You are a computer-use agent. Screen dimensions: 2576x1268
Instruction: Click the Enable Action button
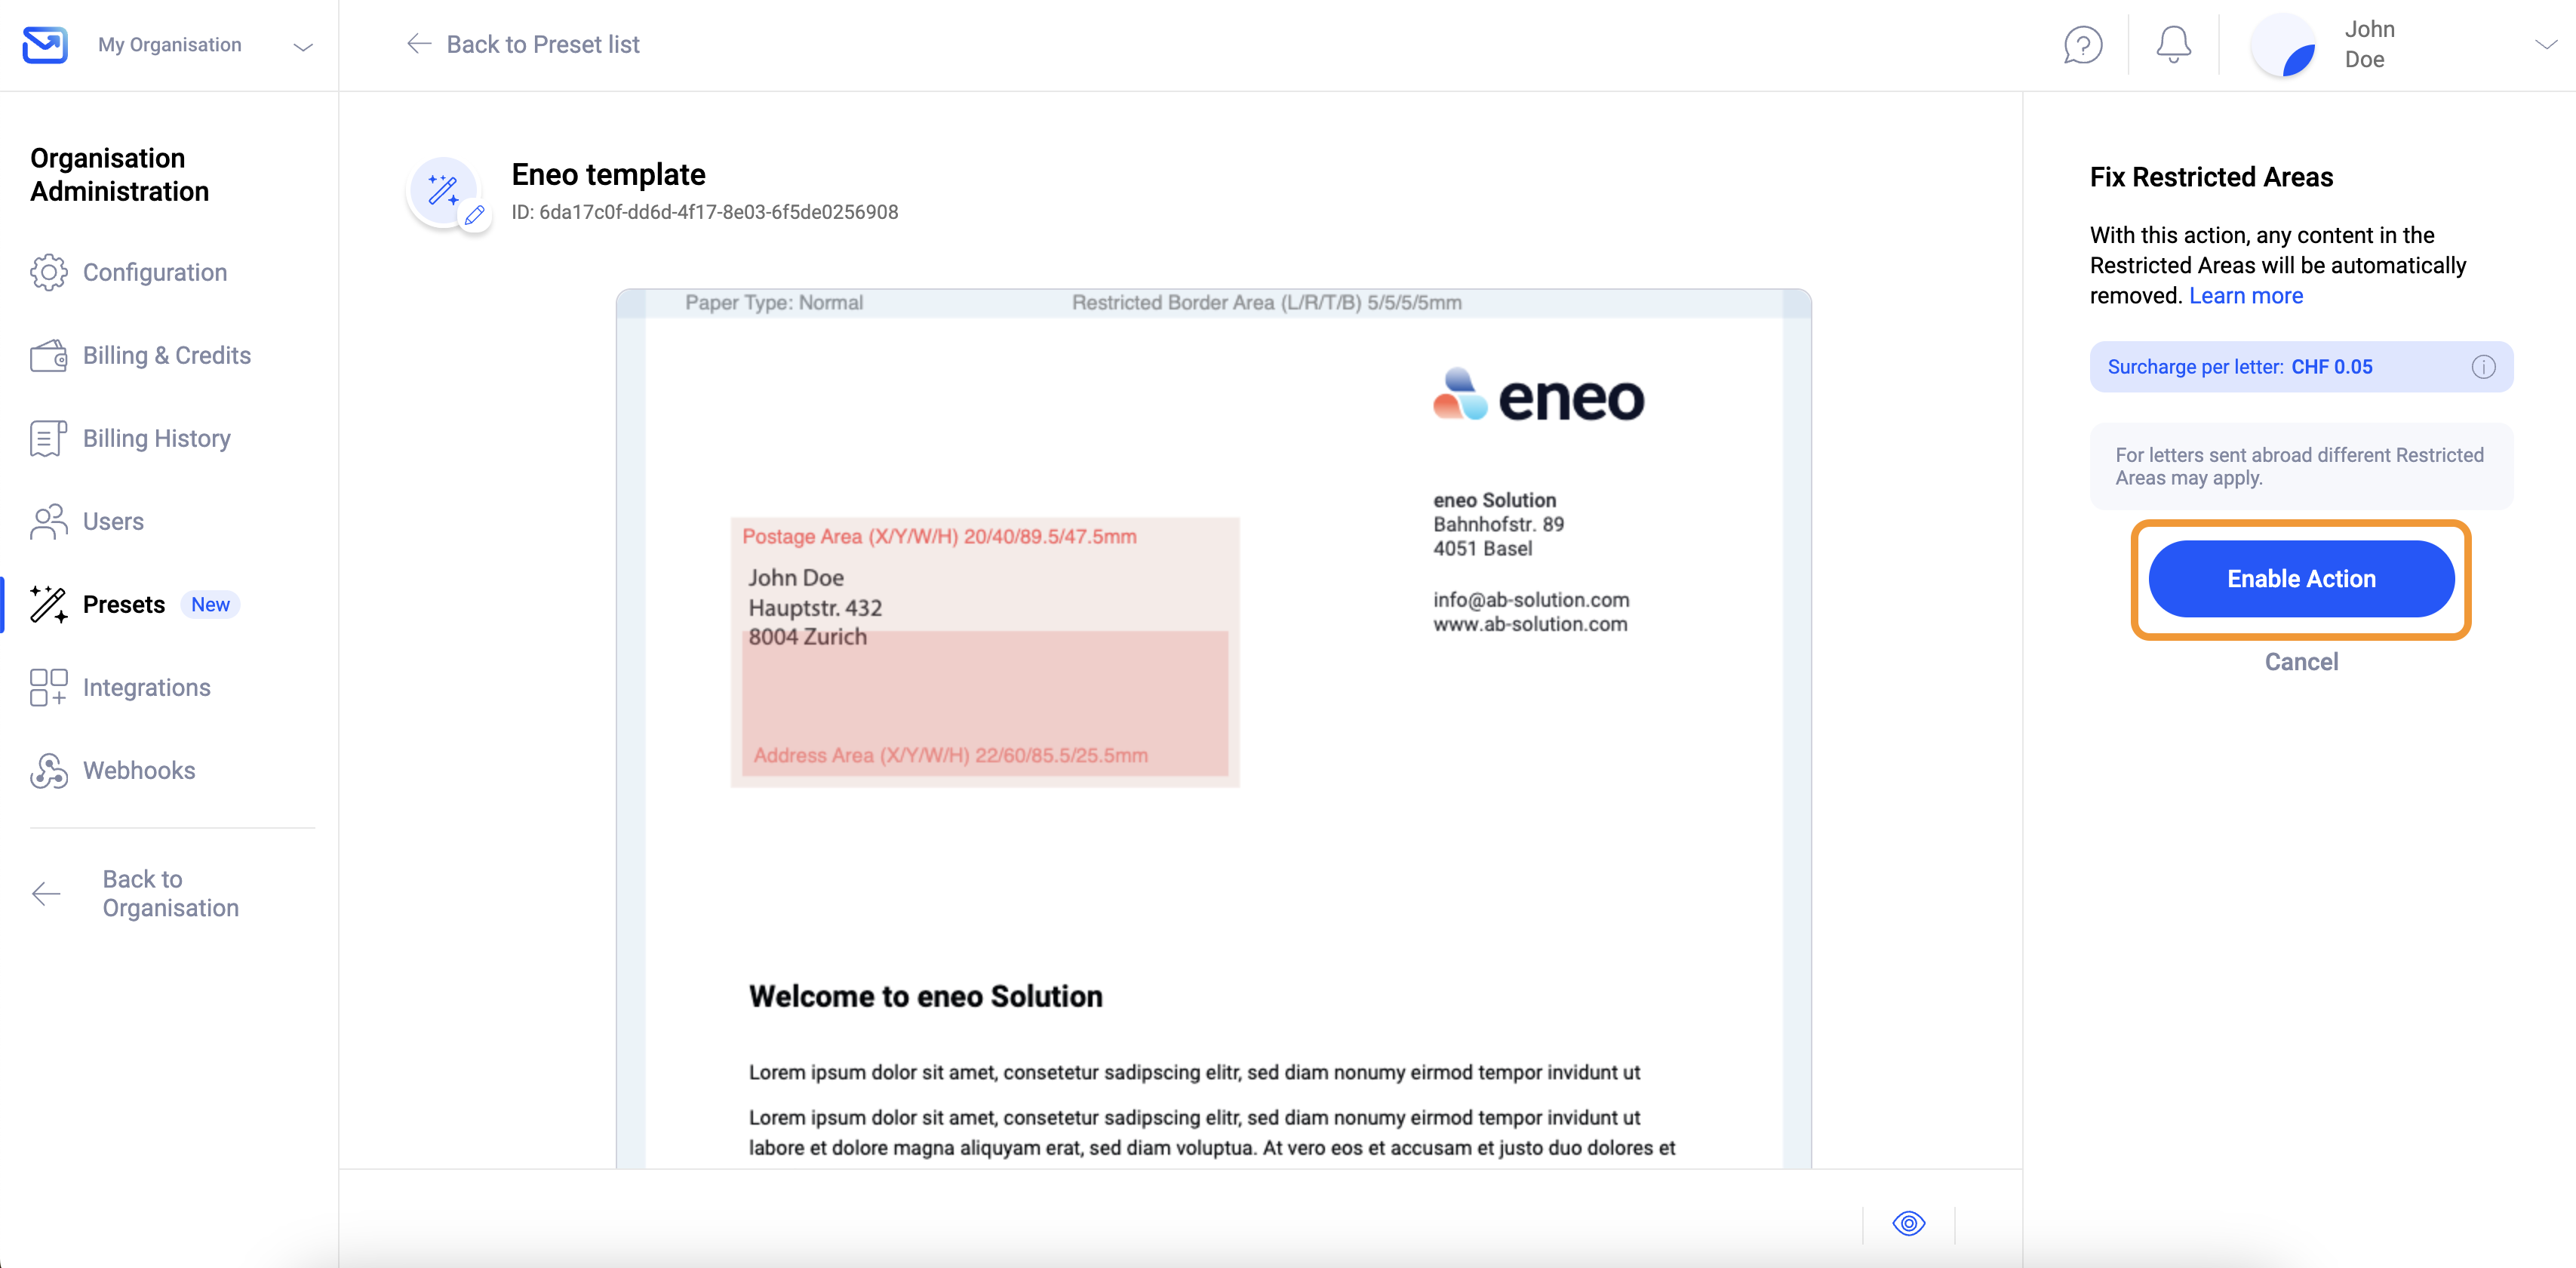pos(2301,579)
